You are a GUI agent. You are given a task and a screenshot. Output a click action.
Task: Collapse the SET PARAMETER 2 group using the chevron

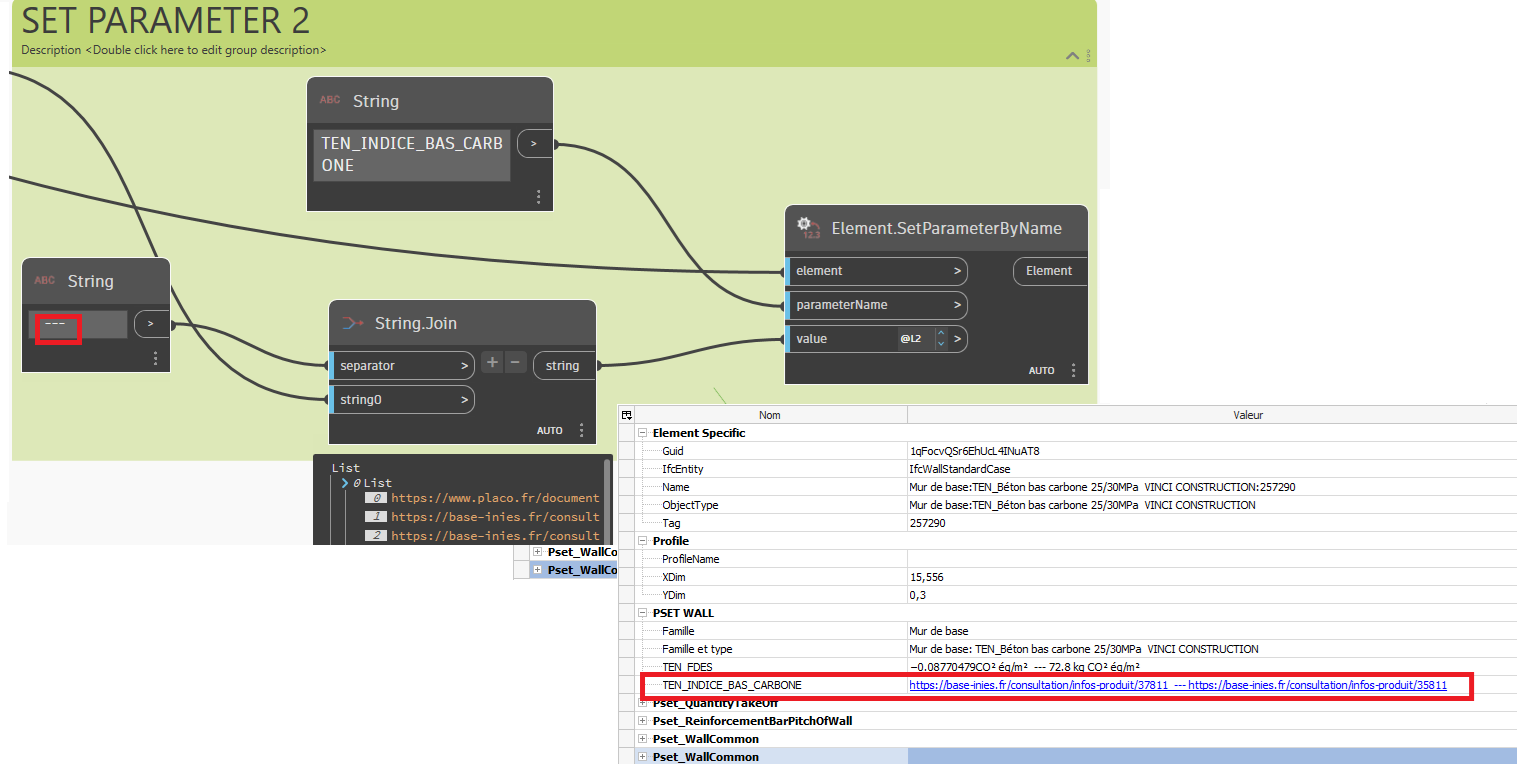coord(1071,55)
